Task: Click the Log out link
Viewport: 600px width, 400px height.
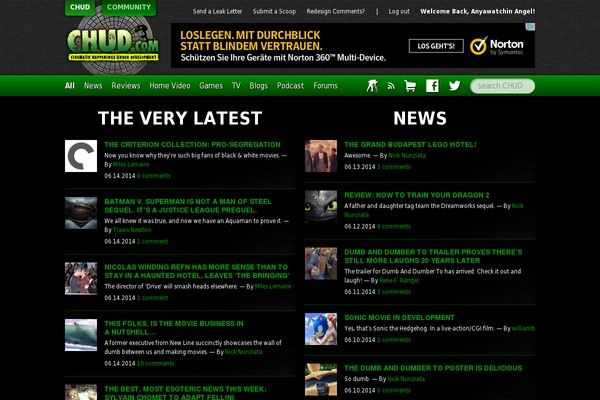Action: 399,11
